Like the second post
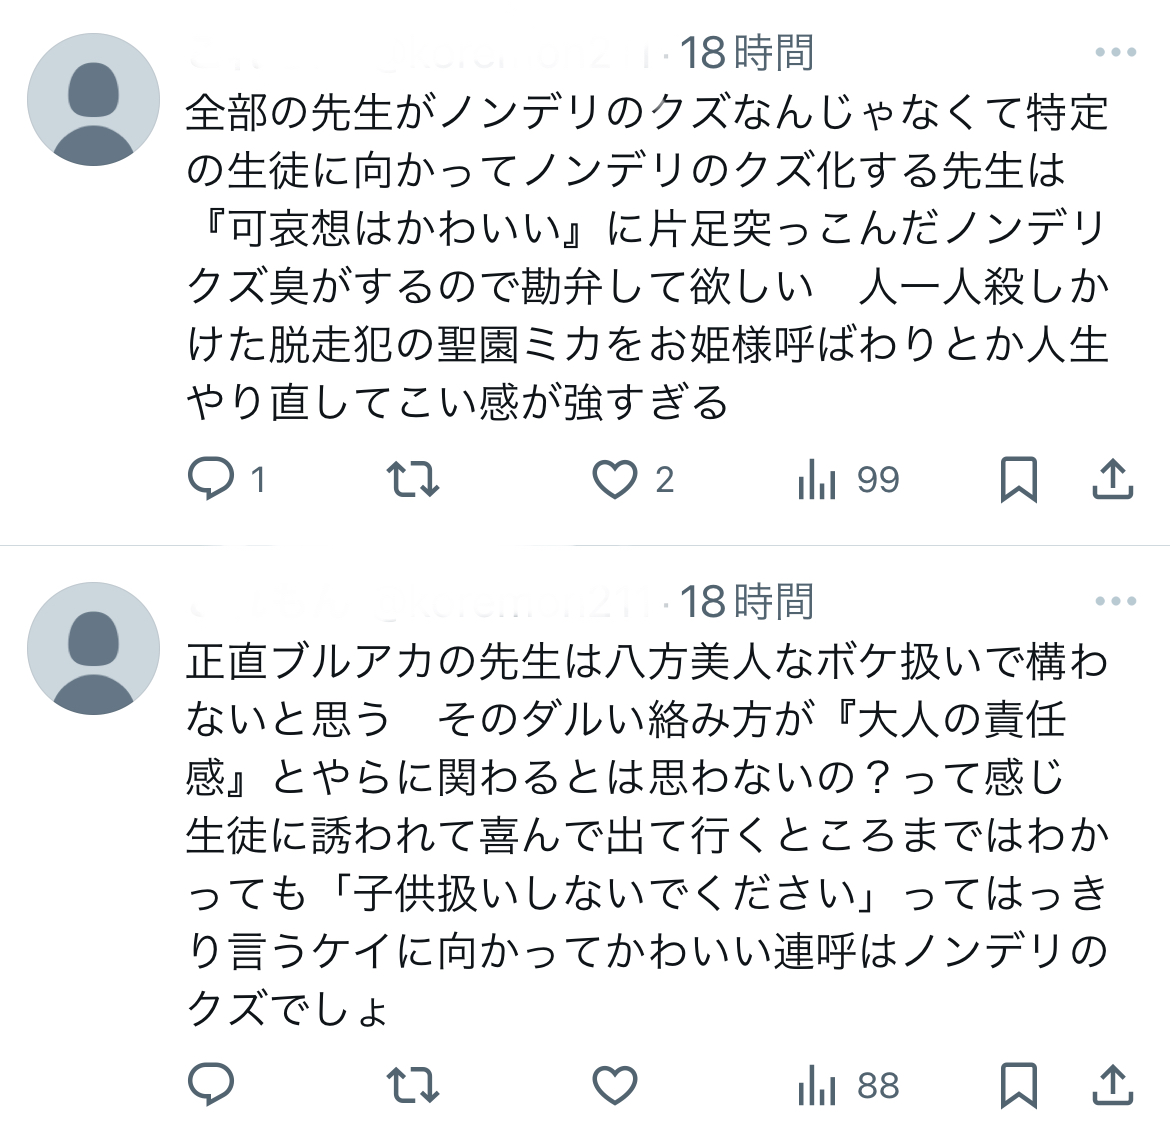 tap(615, 1085)
